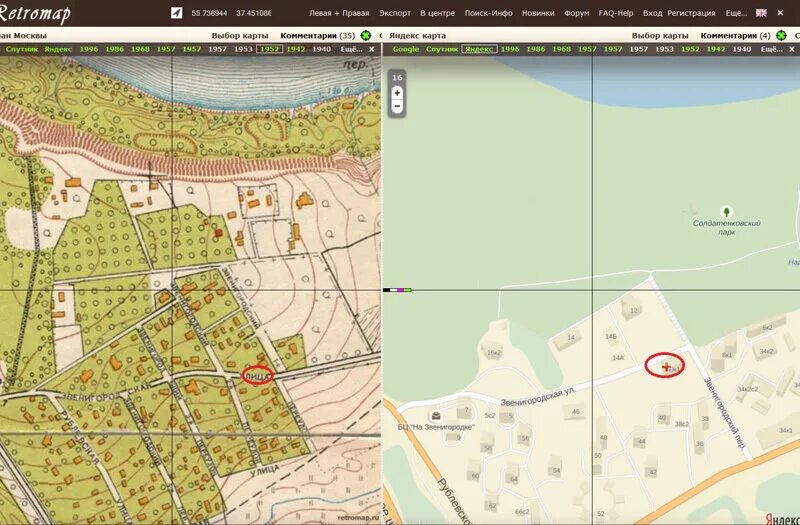The image size is (800, 525).
Task: Open Новинки menu item
Action: [x=538, y=13]
